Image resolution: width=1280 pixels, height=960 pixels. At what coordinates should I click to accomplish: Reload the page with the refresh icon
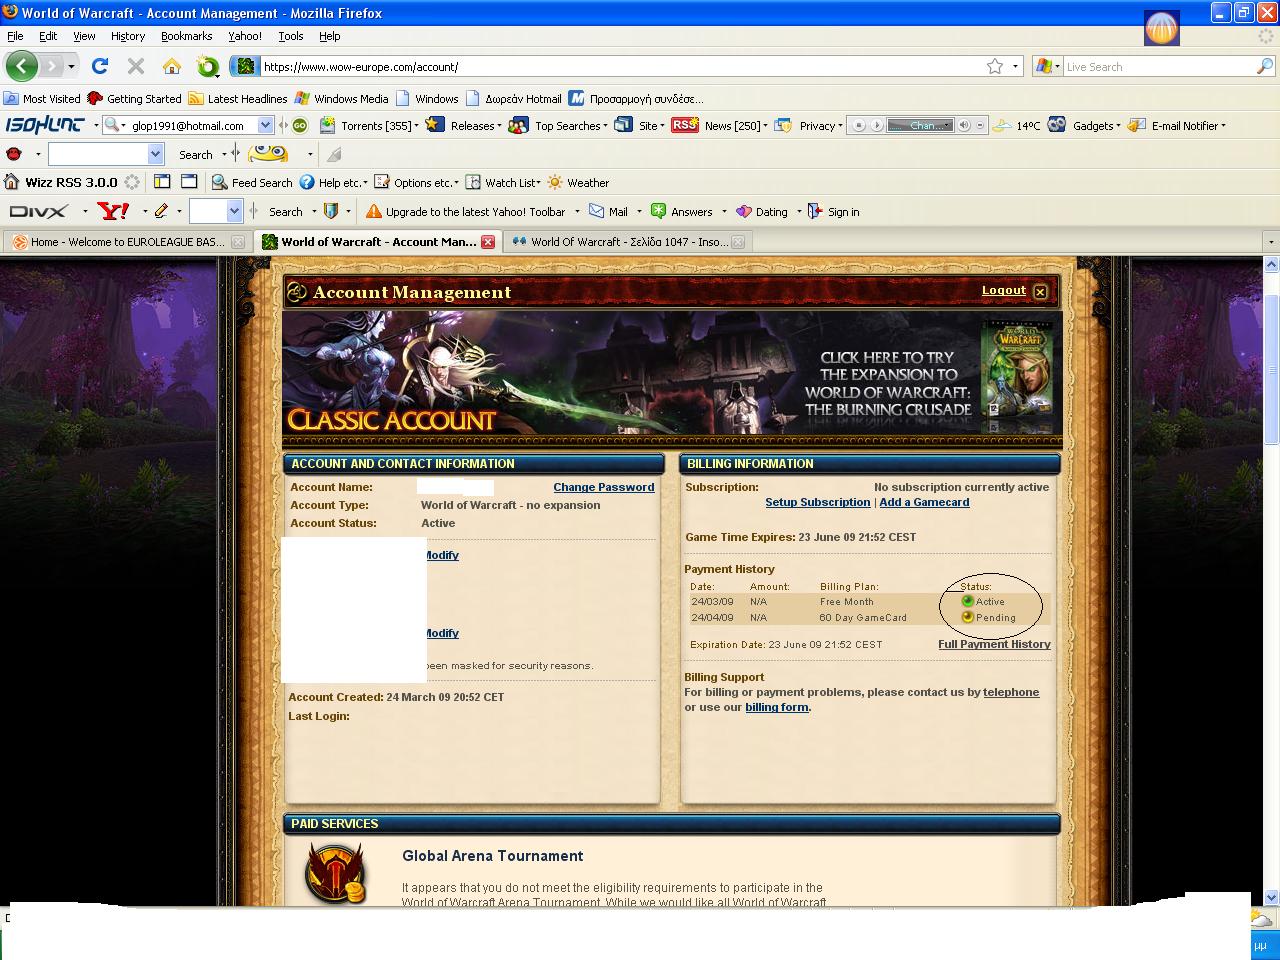point(99,66)
